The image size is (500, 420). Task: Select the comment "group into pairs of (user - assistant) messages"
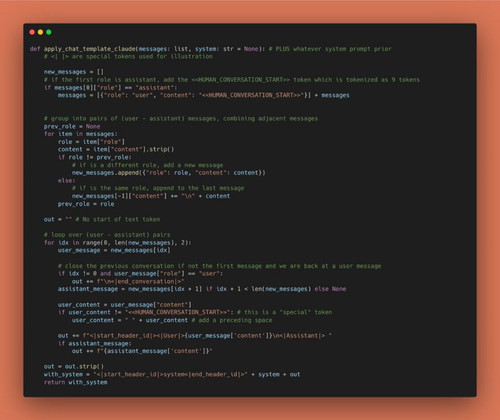tap(181, 119)
